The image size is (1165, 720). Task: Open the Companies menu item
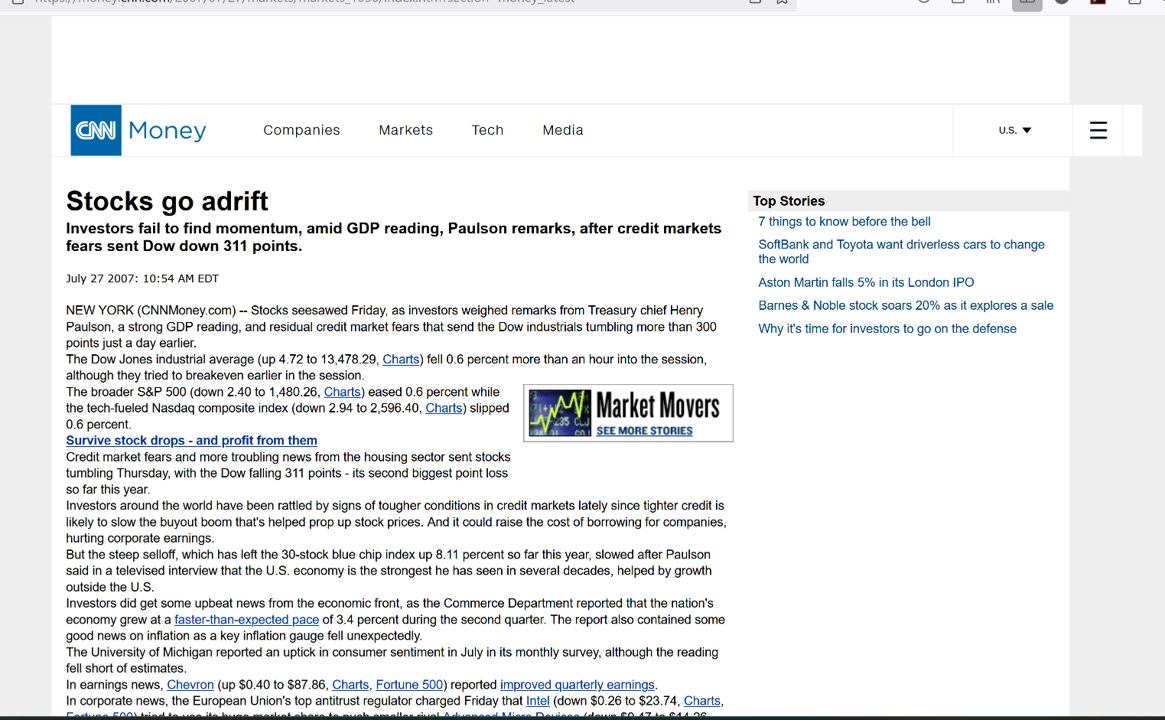coord(302,130)
